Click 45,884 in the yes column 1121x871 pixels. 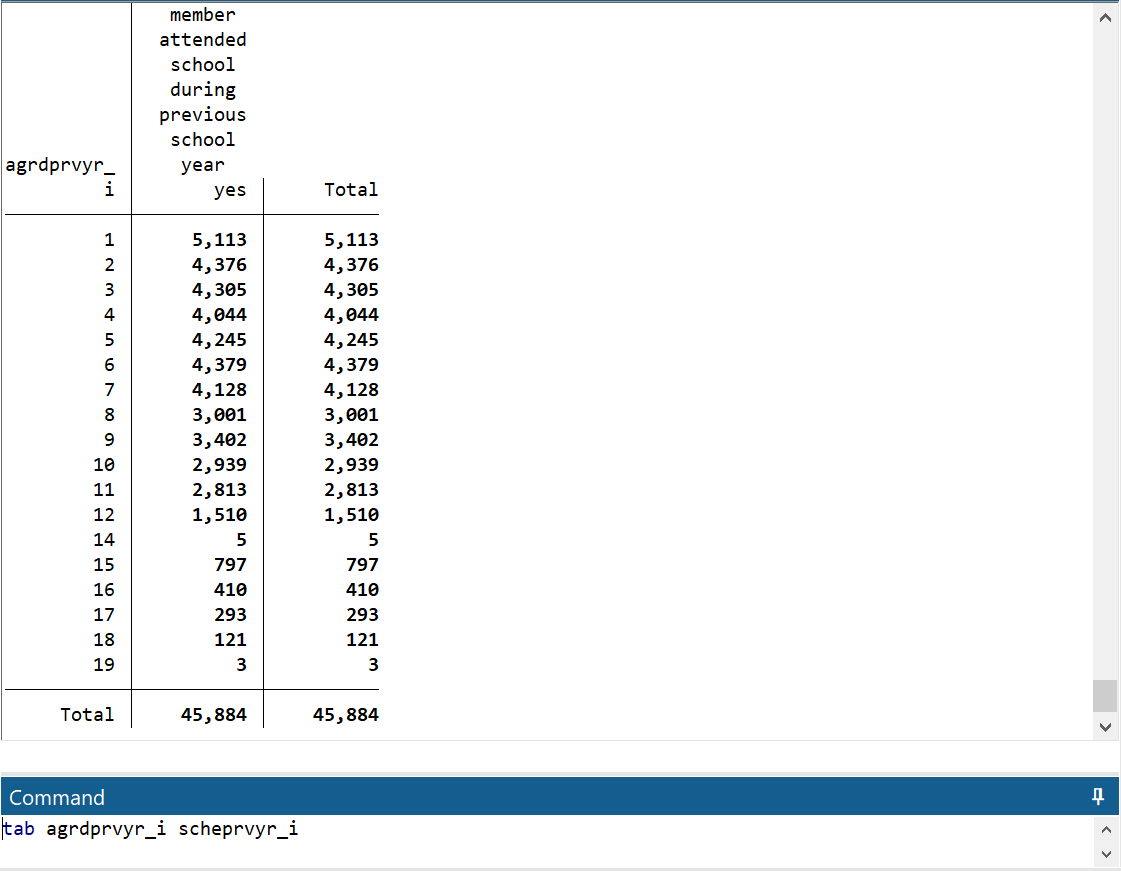[x=213, y=715]
